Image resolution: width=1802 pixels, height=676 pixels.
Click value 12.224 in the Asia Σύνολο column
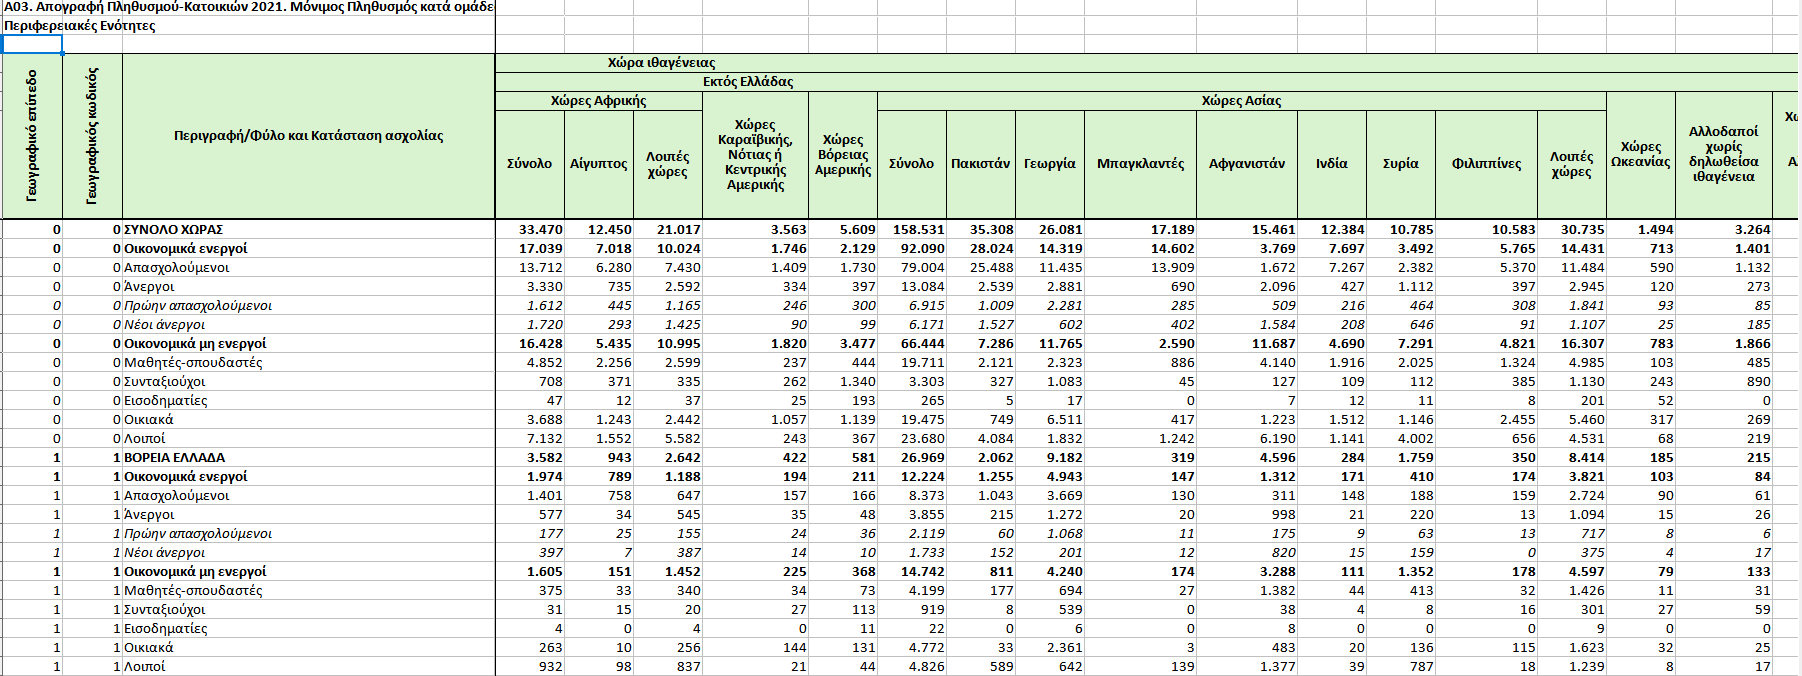click(x=923, y=477)
